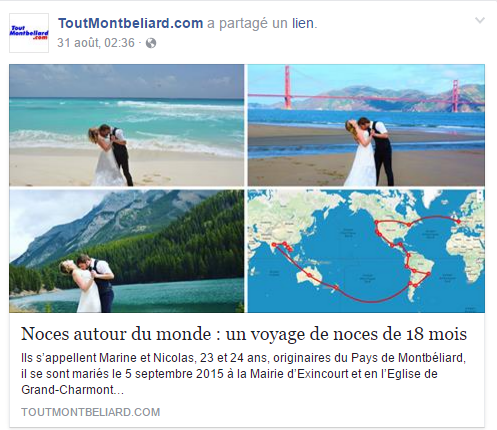The width and height of the screenshot is (497, 430).
Task: Open the ToutMontbeliard.com page name link
Action: pos(131,23)
